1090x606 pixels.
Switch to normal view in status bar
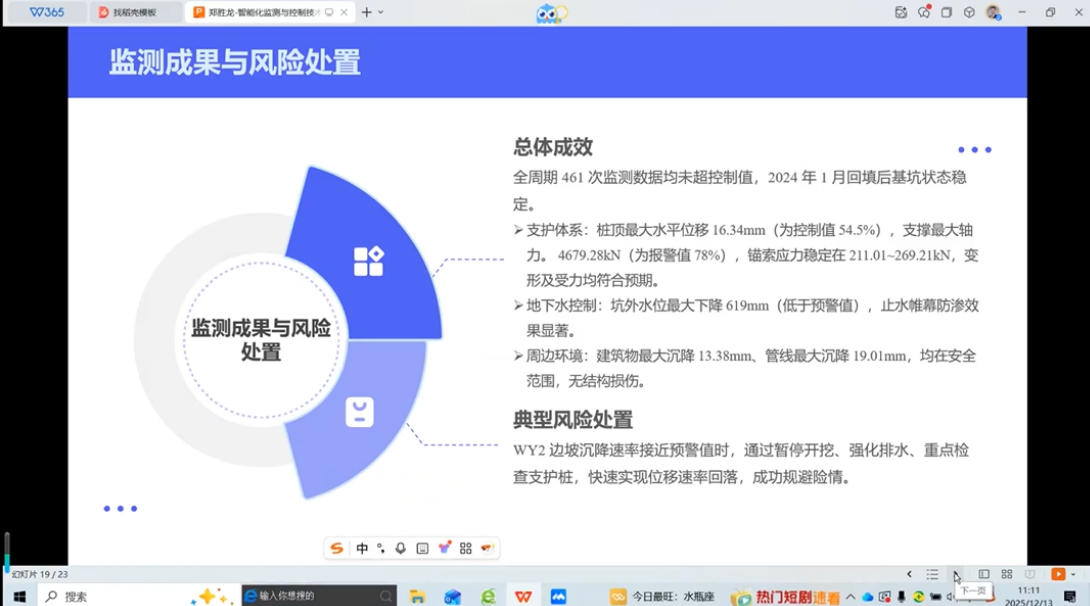coord(984,574)
